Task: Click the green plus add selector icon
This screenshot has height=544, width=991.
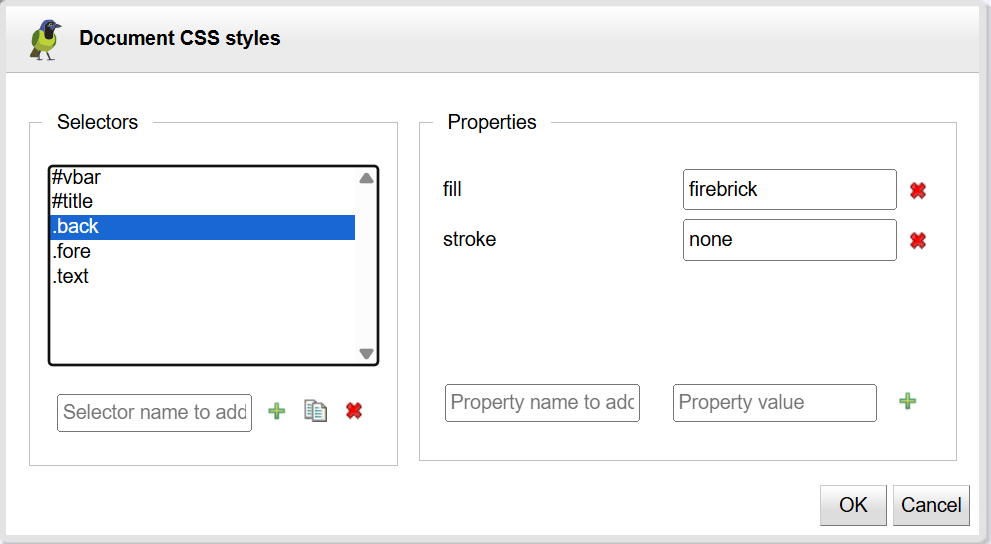Action: click(x=277, y=411)
